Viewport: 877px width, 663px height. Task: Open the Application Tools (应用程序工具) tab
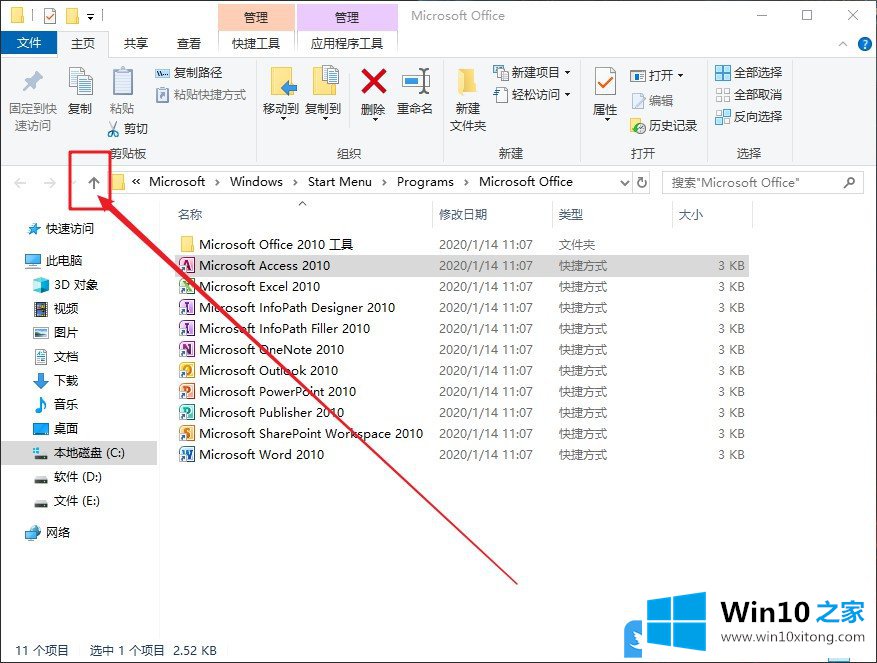[347, 44]
